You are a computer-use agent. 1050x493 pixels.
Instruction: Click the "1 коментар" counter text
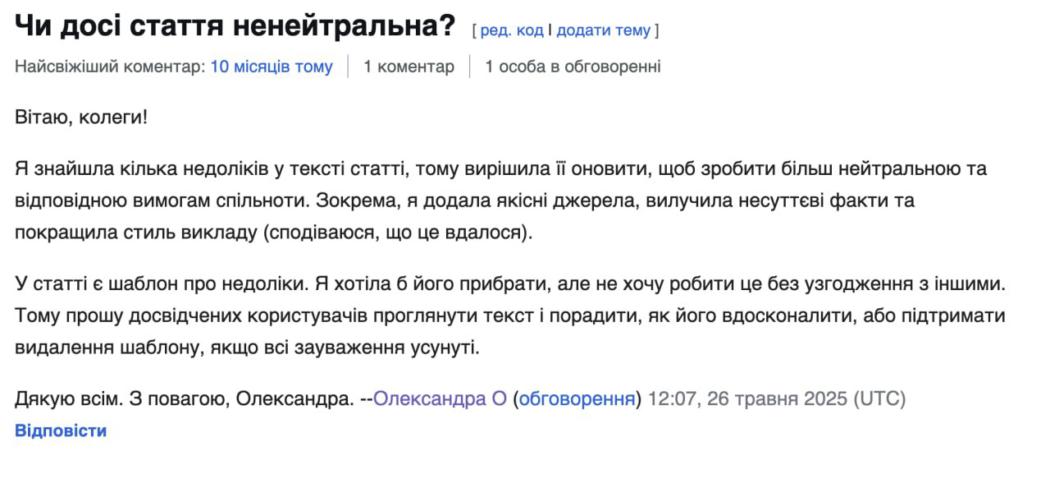click(408, 67)
